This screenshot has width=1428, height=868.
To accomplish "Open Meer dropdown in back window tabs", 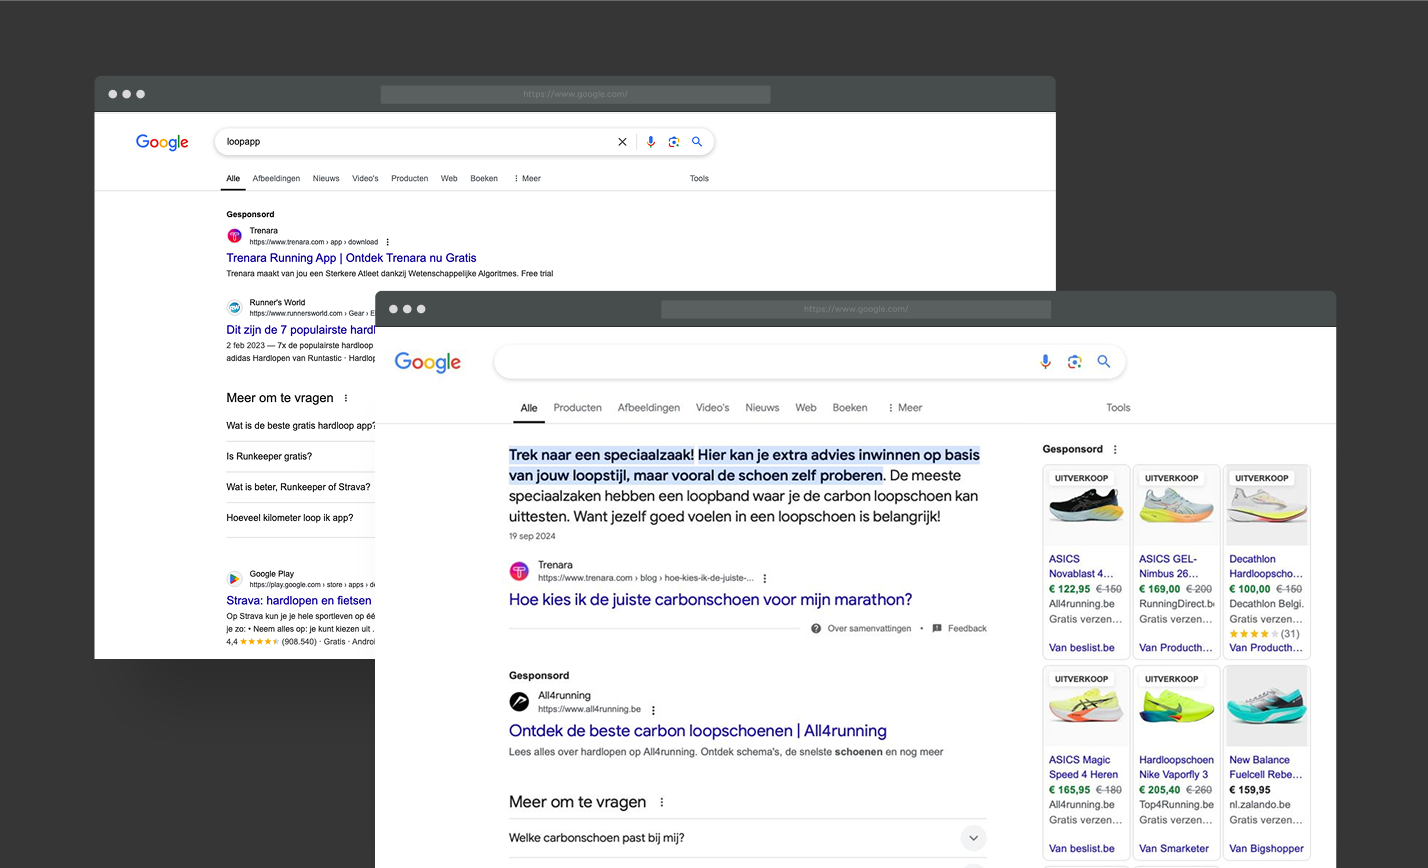I will [x=527, y=179].
